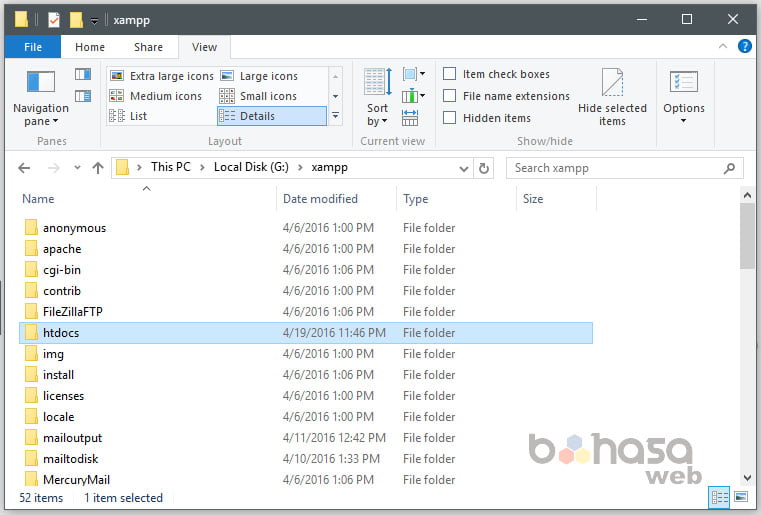Viewport: 761px width, 515px height.
Task: Switch to details view status bar icon
Action: point(720,498)
